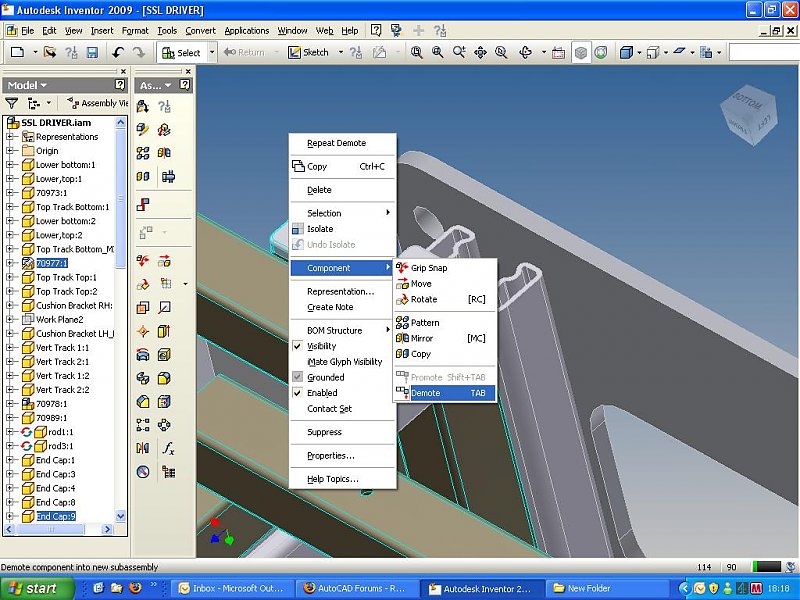Open Assembly panel help question icon
The height and width of the screenshot is (600, 800).
pyautogui.click(x=185, y=85)
